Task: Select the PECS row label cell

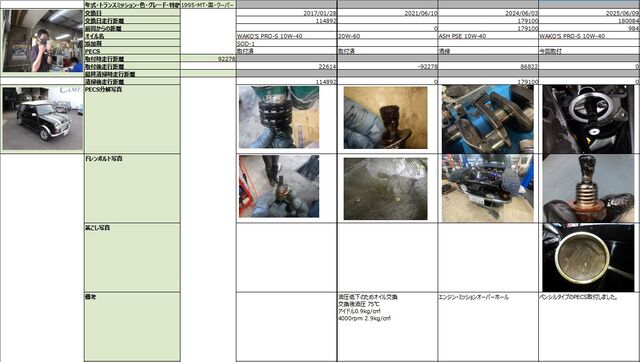Action: 132,51
